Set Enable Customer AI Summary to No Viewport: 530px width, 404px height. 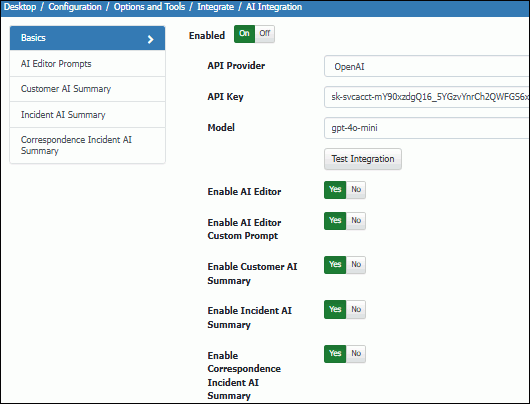pos(356,265)
